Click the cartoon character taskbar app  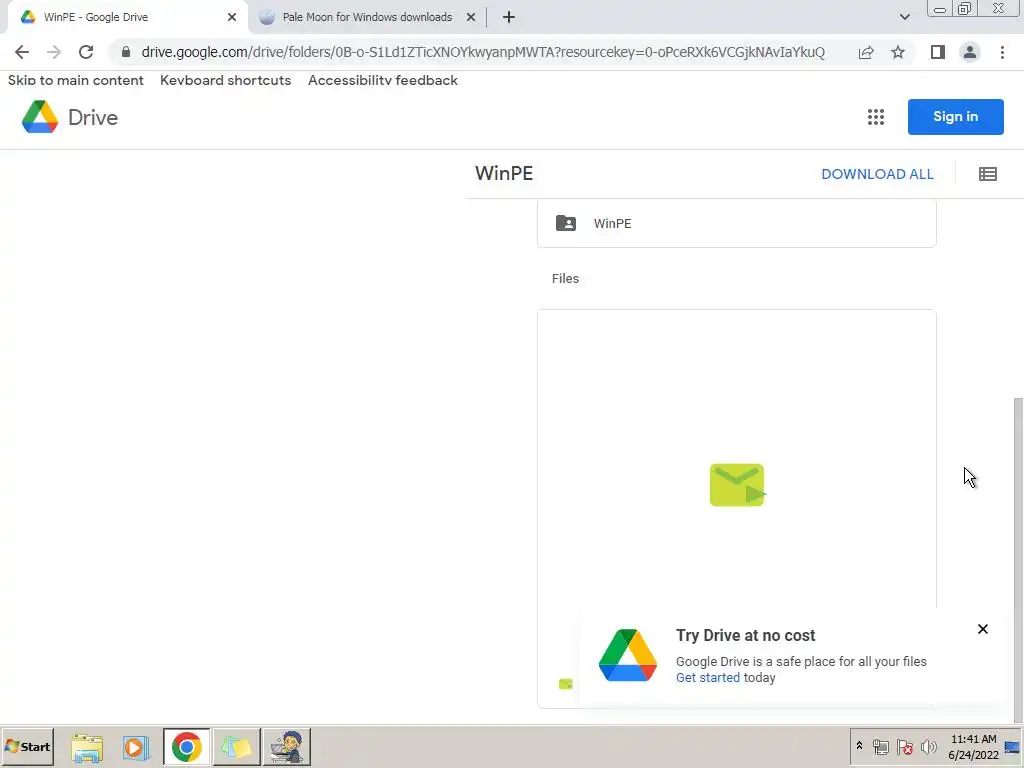(287, 747)
